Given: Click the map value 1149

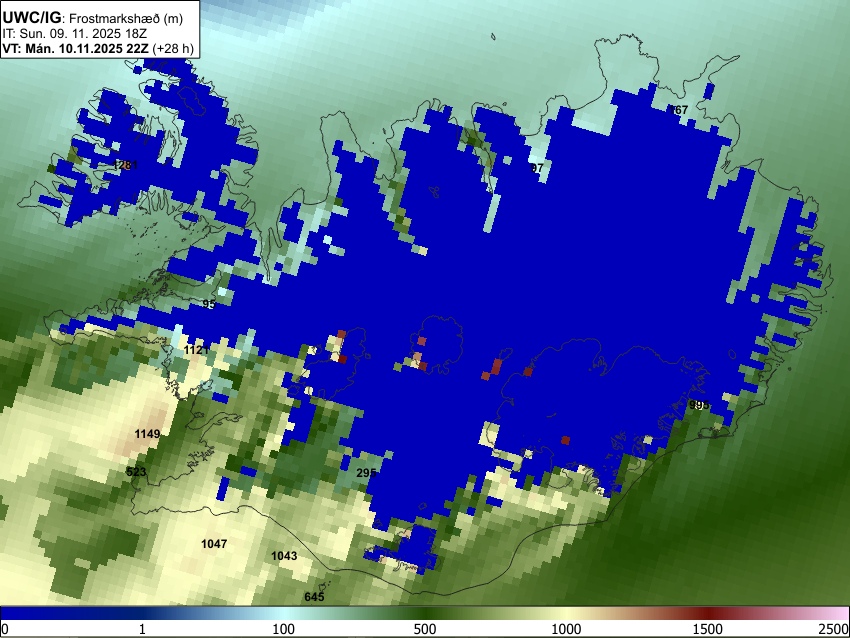Looking at the screenshot, I should point(147,434).
